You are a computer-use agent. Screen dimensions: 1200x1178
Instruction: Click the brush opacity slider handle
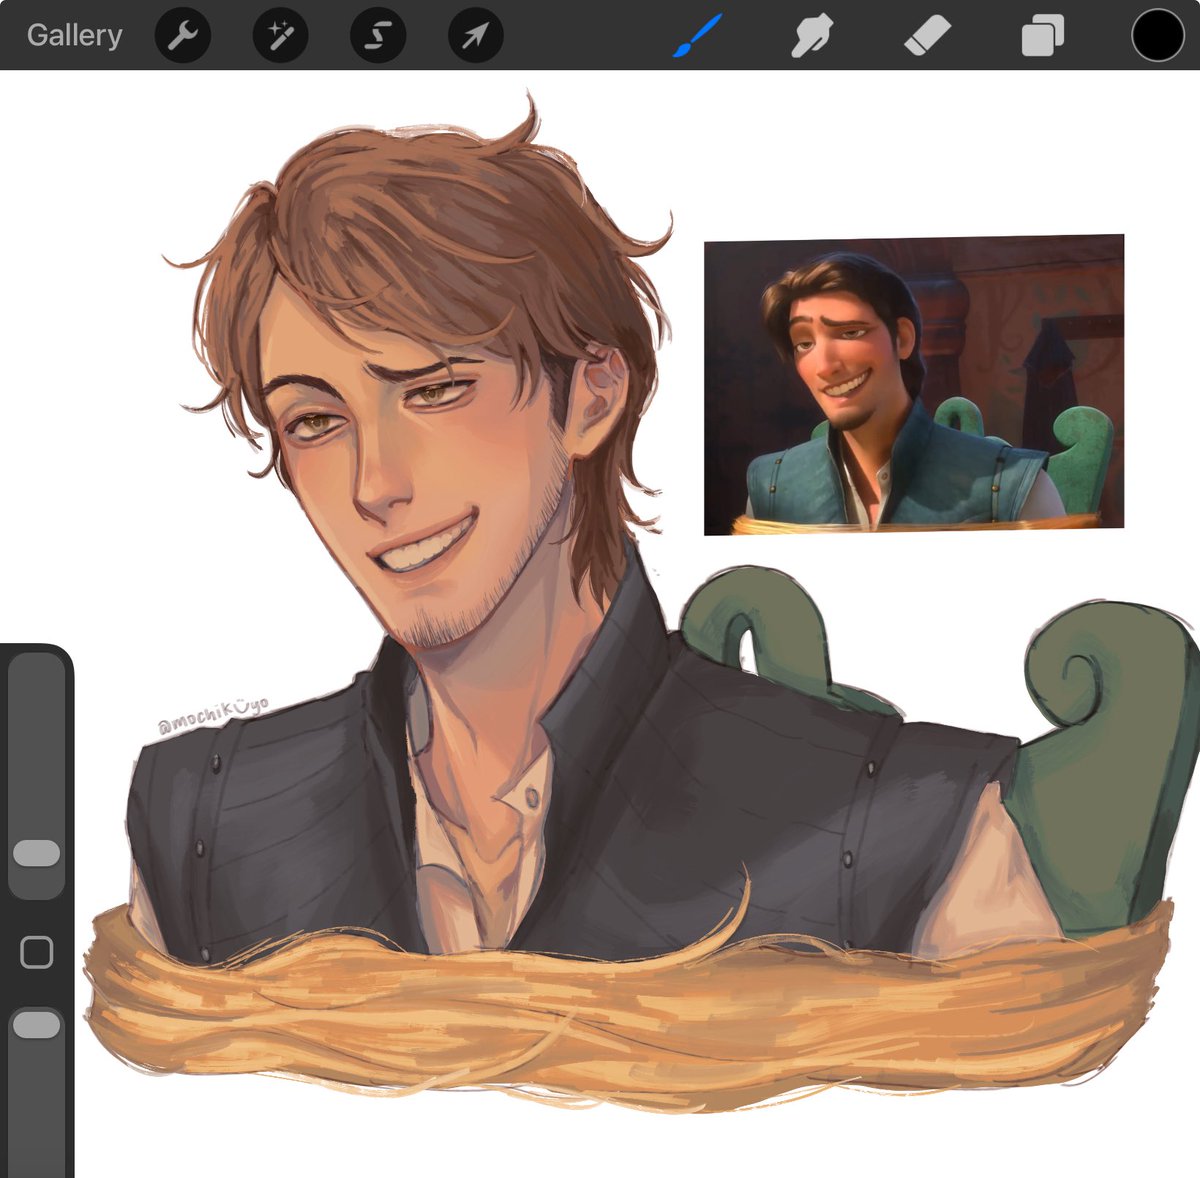[37, 1025]
